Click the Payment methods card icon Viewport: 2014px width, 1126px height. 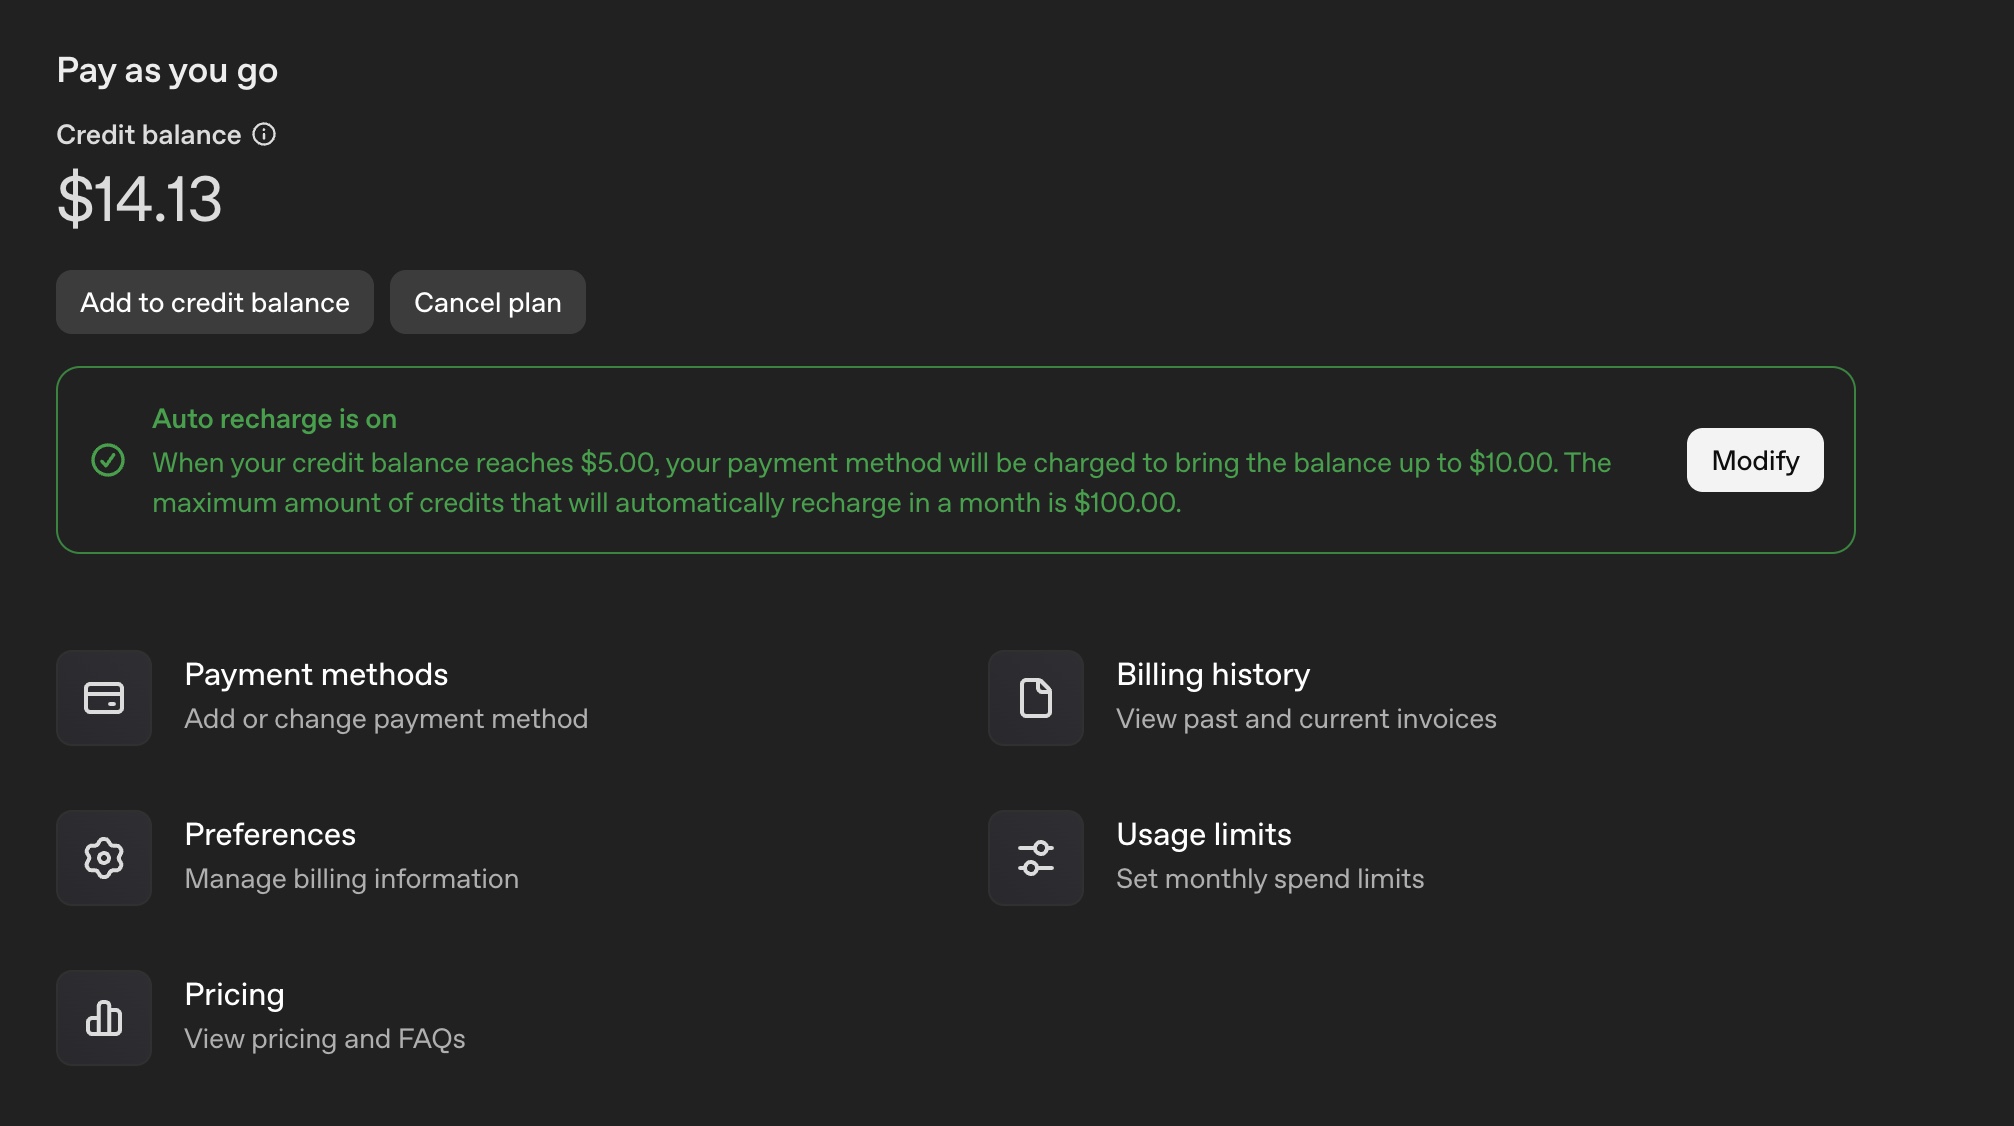(104, 698)
